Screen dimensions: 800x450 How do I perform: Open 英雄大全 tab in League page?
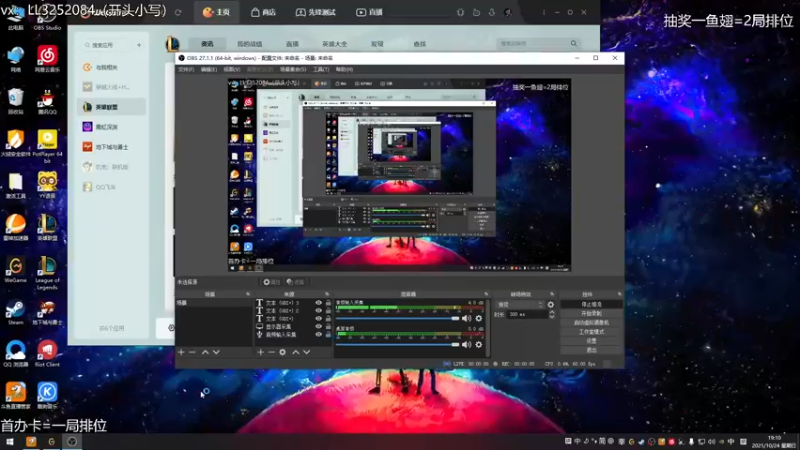click(x=335, y=44)
